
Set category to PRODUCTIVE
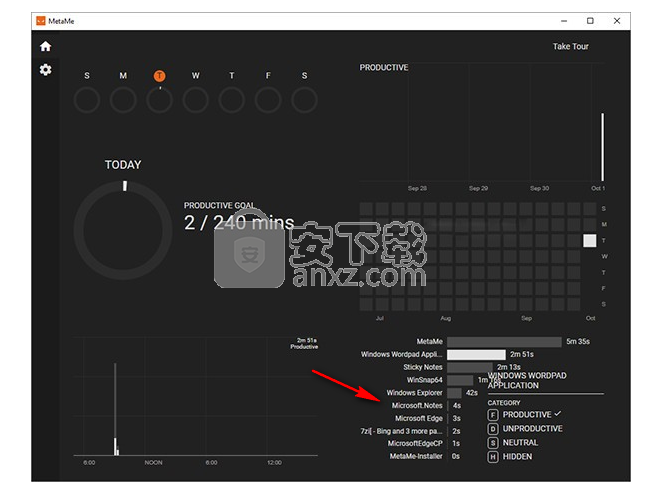527,415
